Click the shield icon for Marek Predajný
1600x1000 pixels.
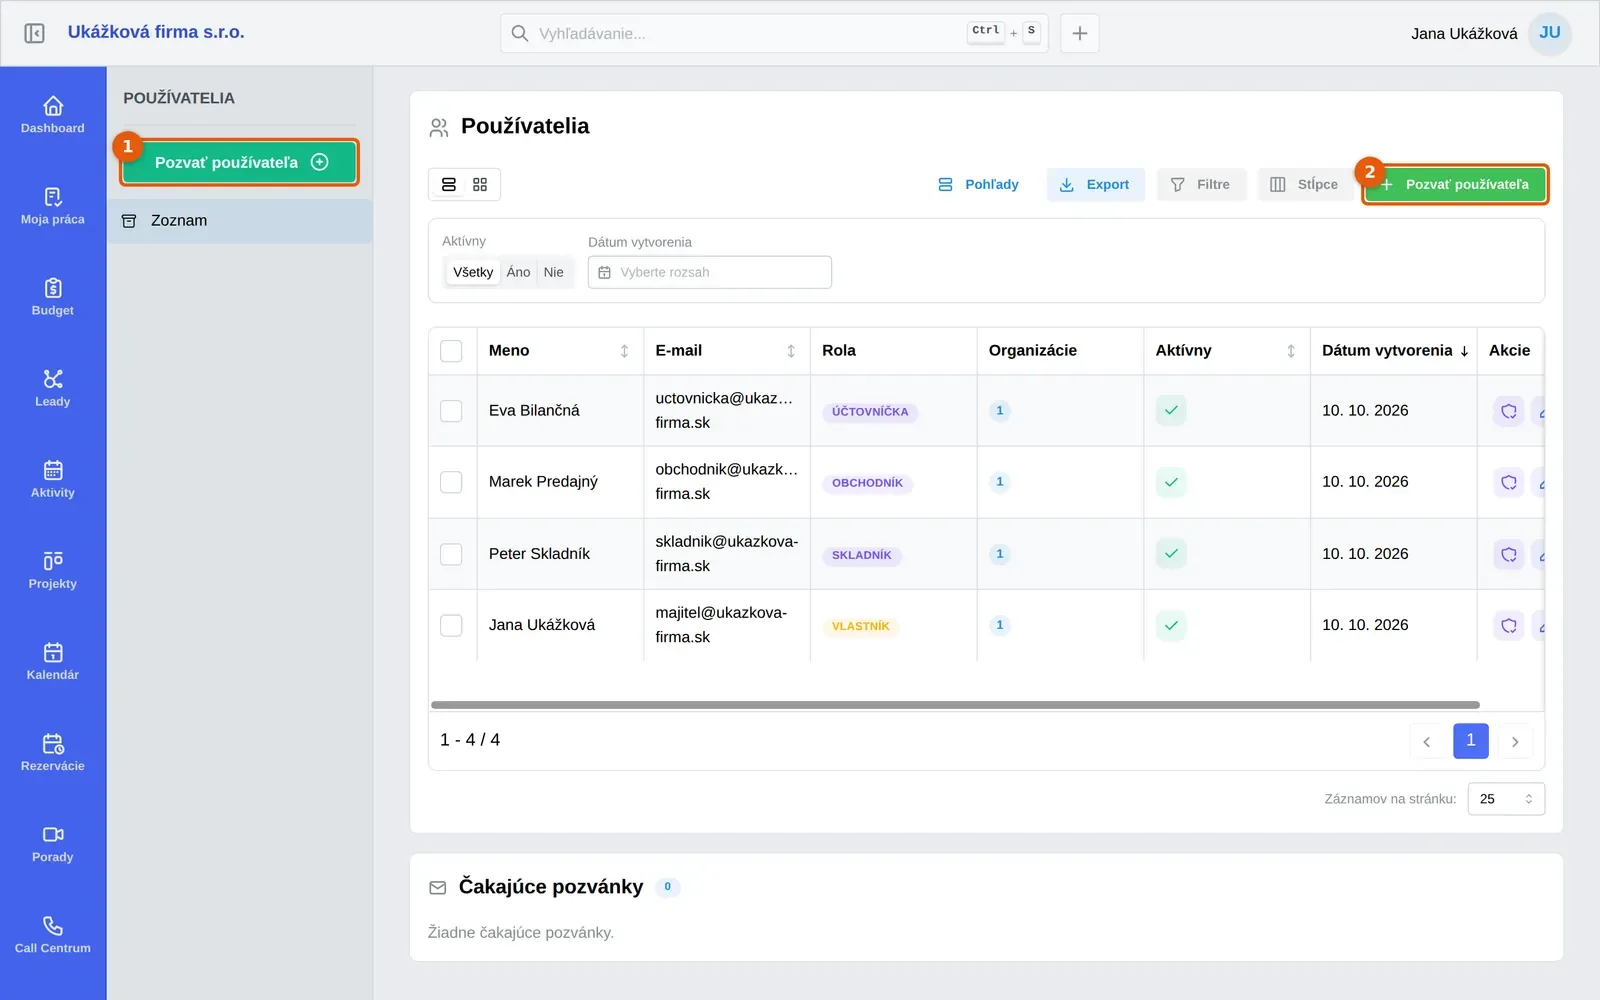tap(1508, 482)
